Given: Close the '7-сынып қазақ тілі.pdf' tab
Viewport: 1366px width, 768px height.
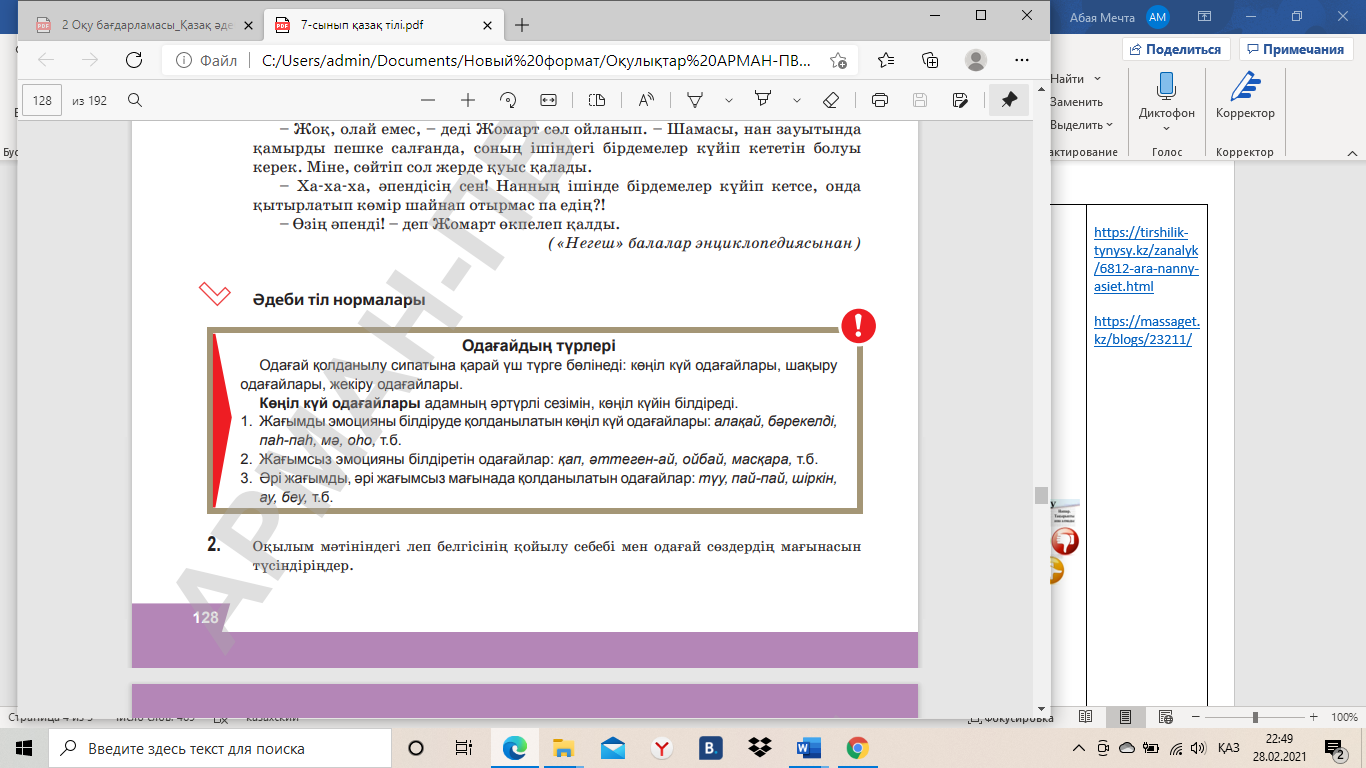Looking at the screenshot, I should point(487,24).
